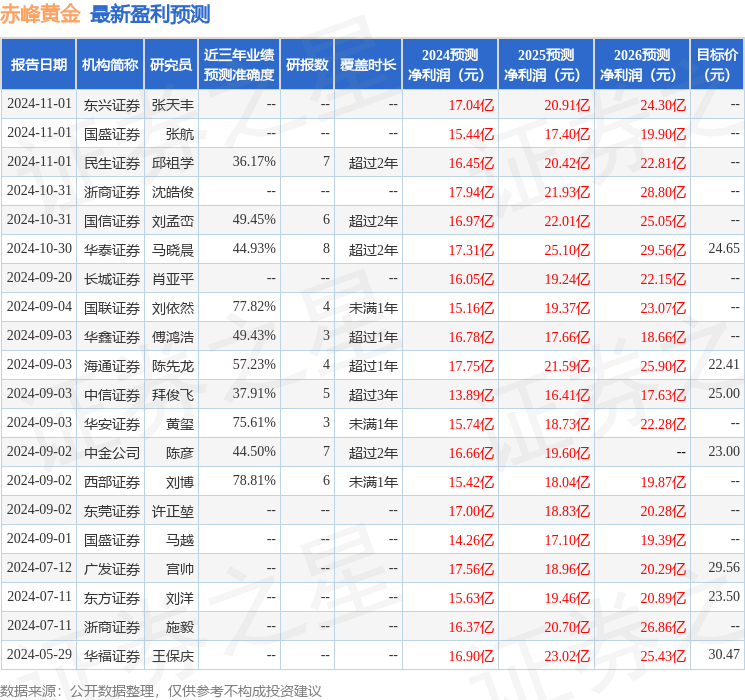Click the 75.61% accuracy value

pos(254,422)
